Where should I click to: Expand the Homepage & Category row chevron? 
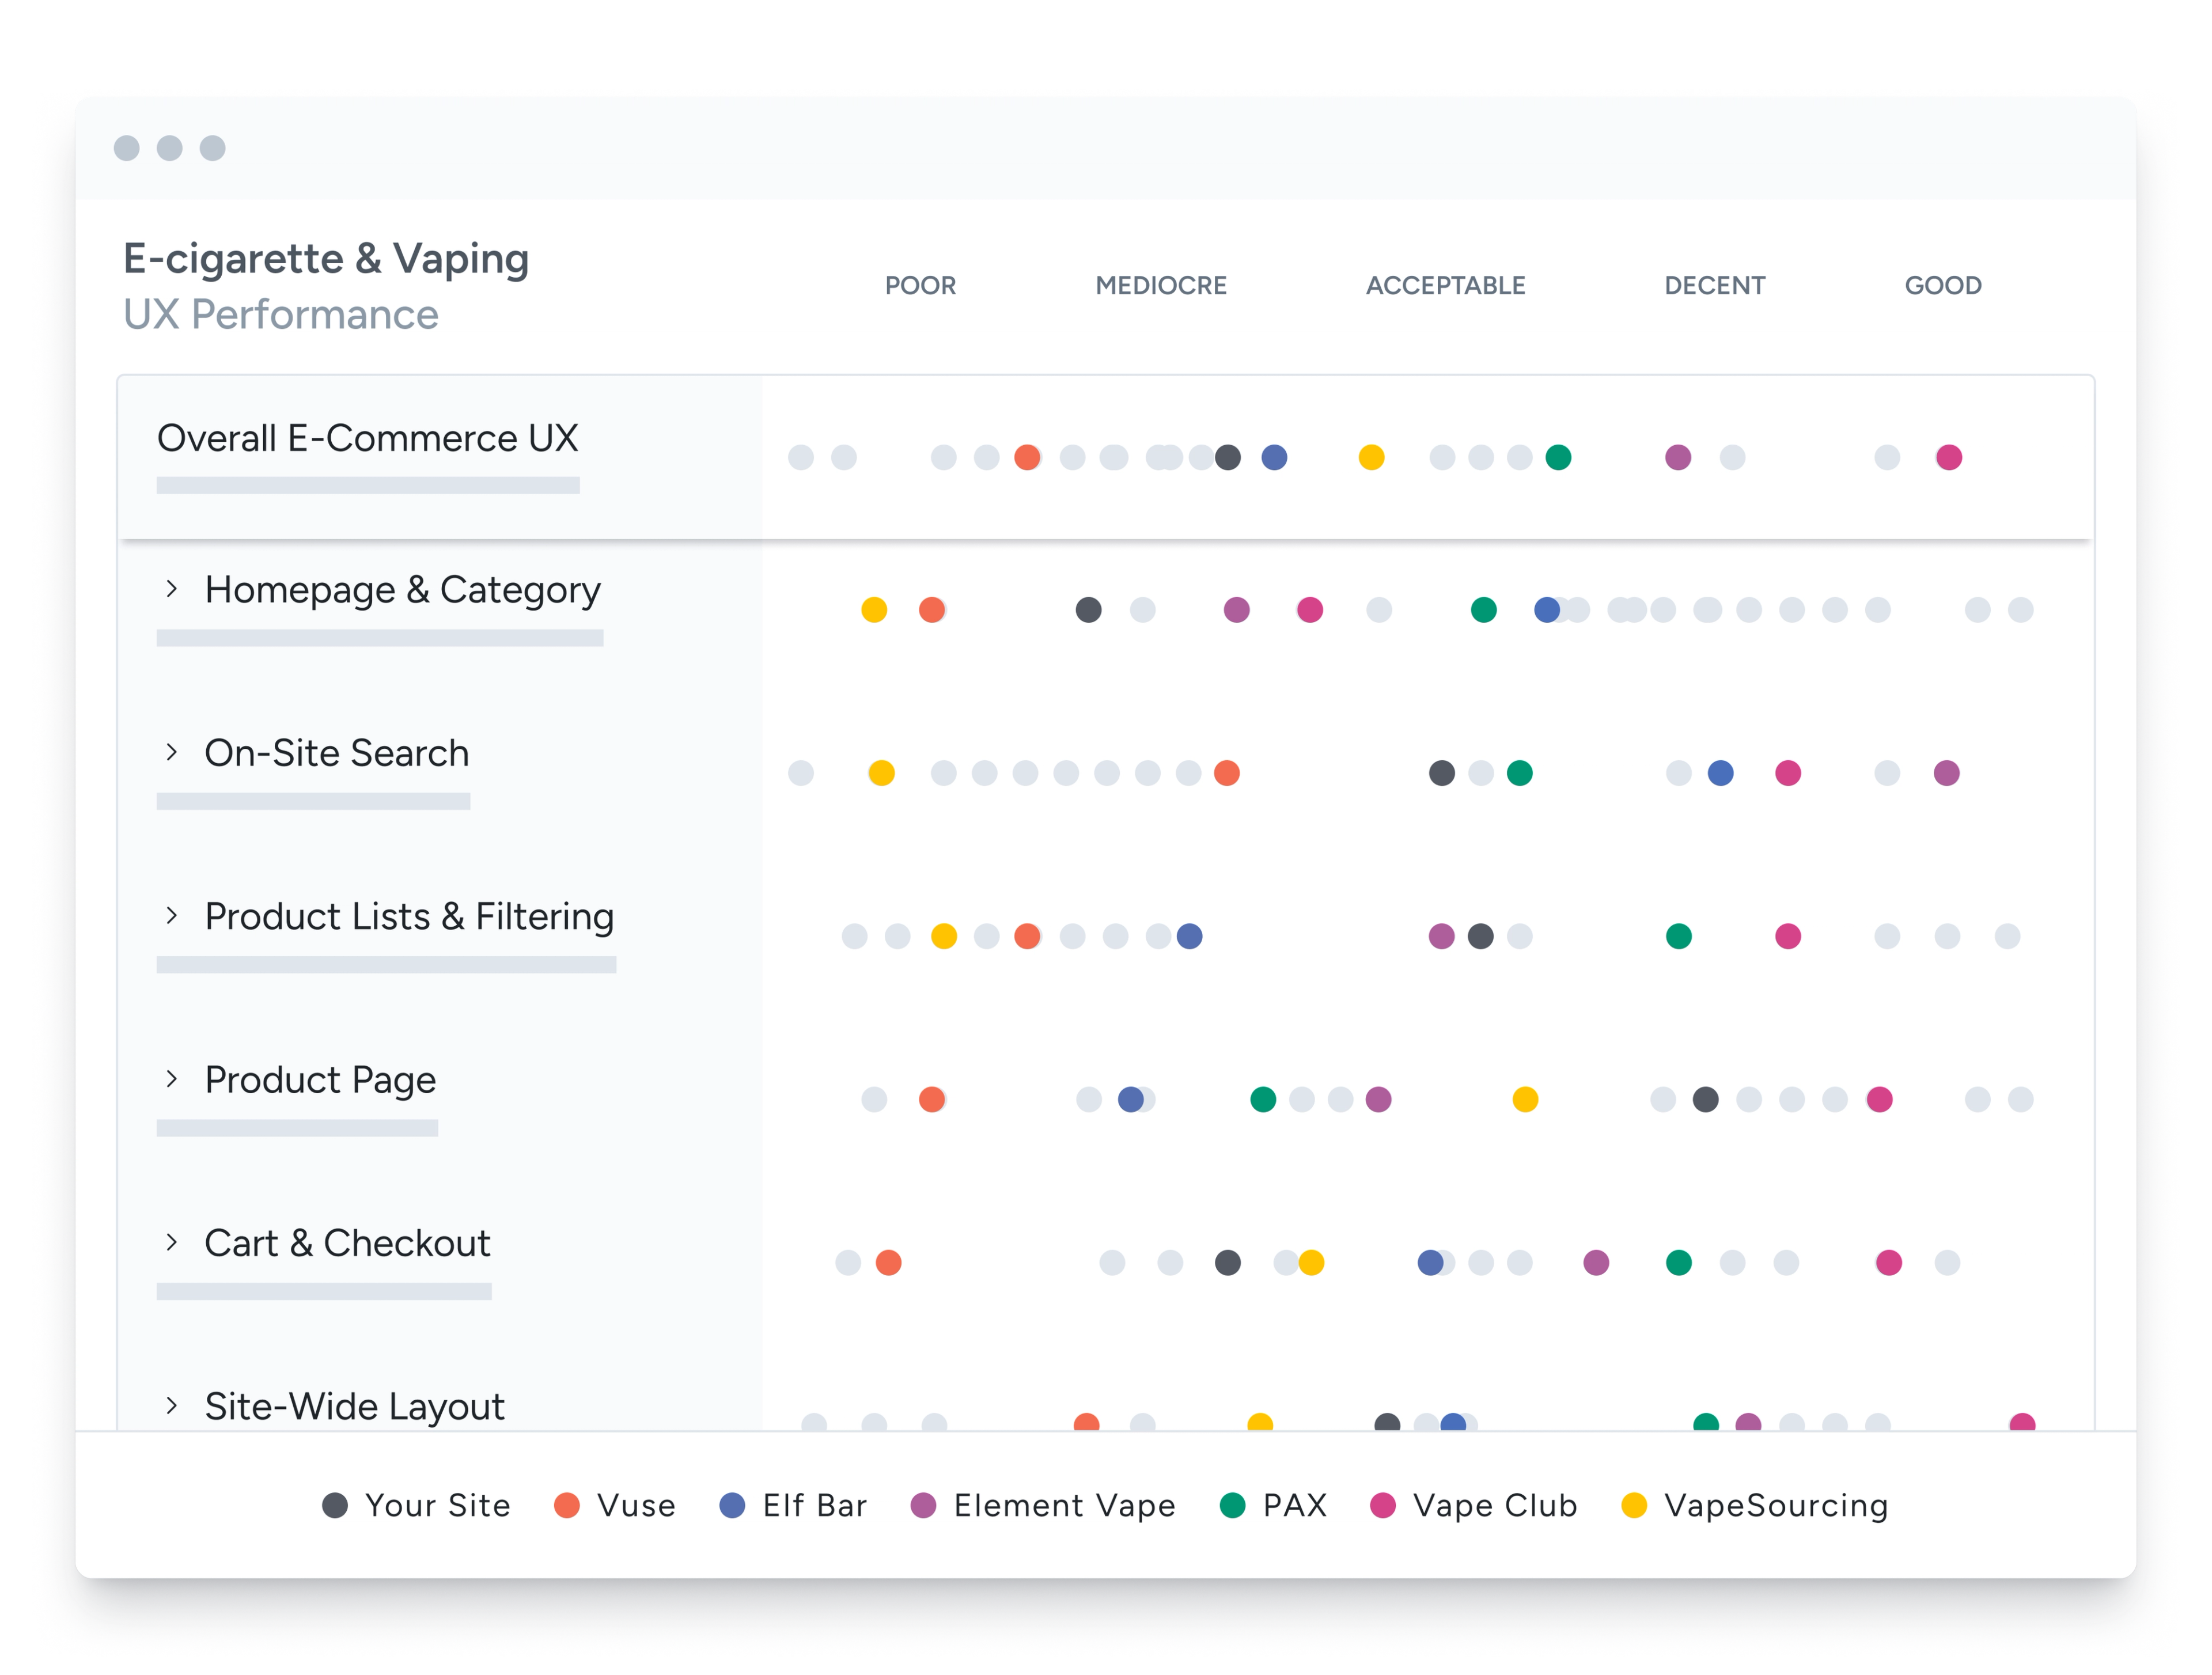[x=172, y=589]
